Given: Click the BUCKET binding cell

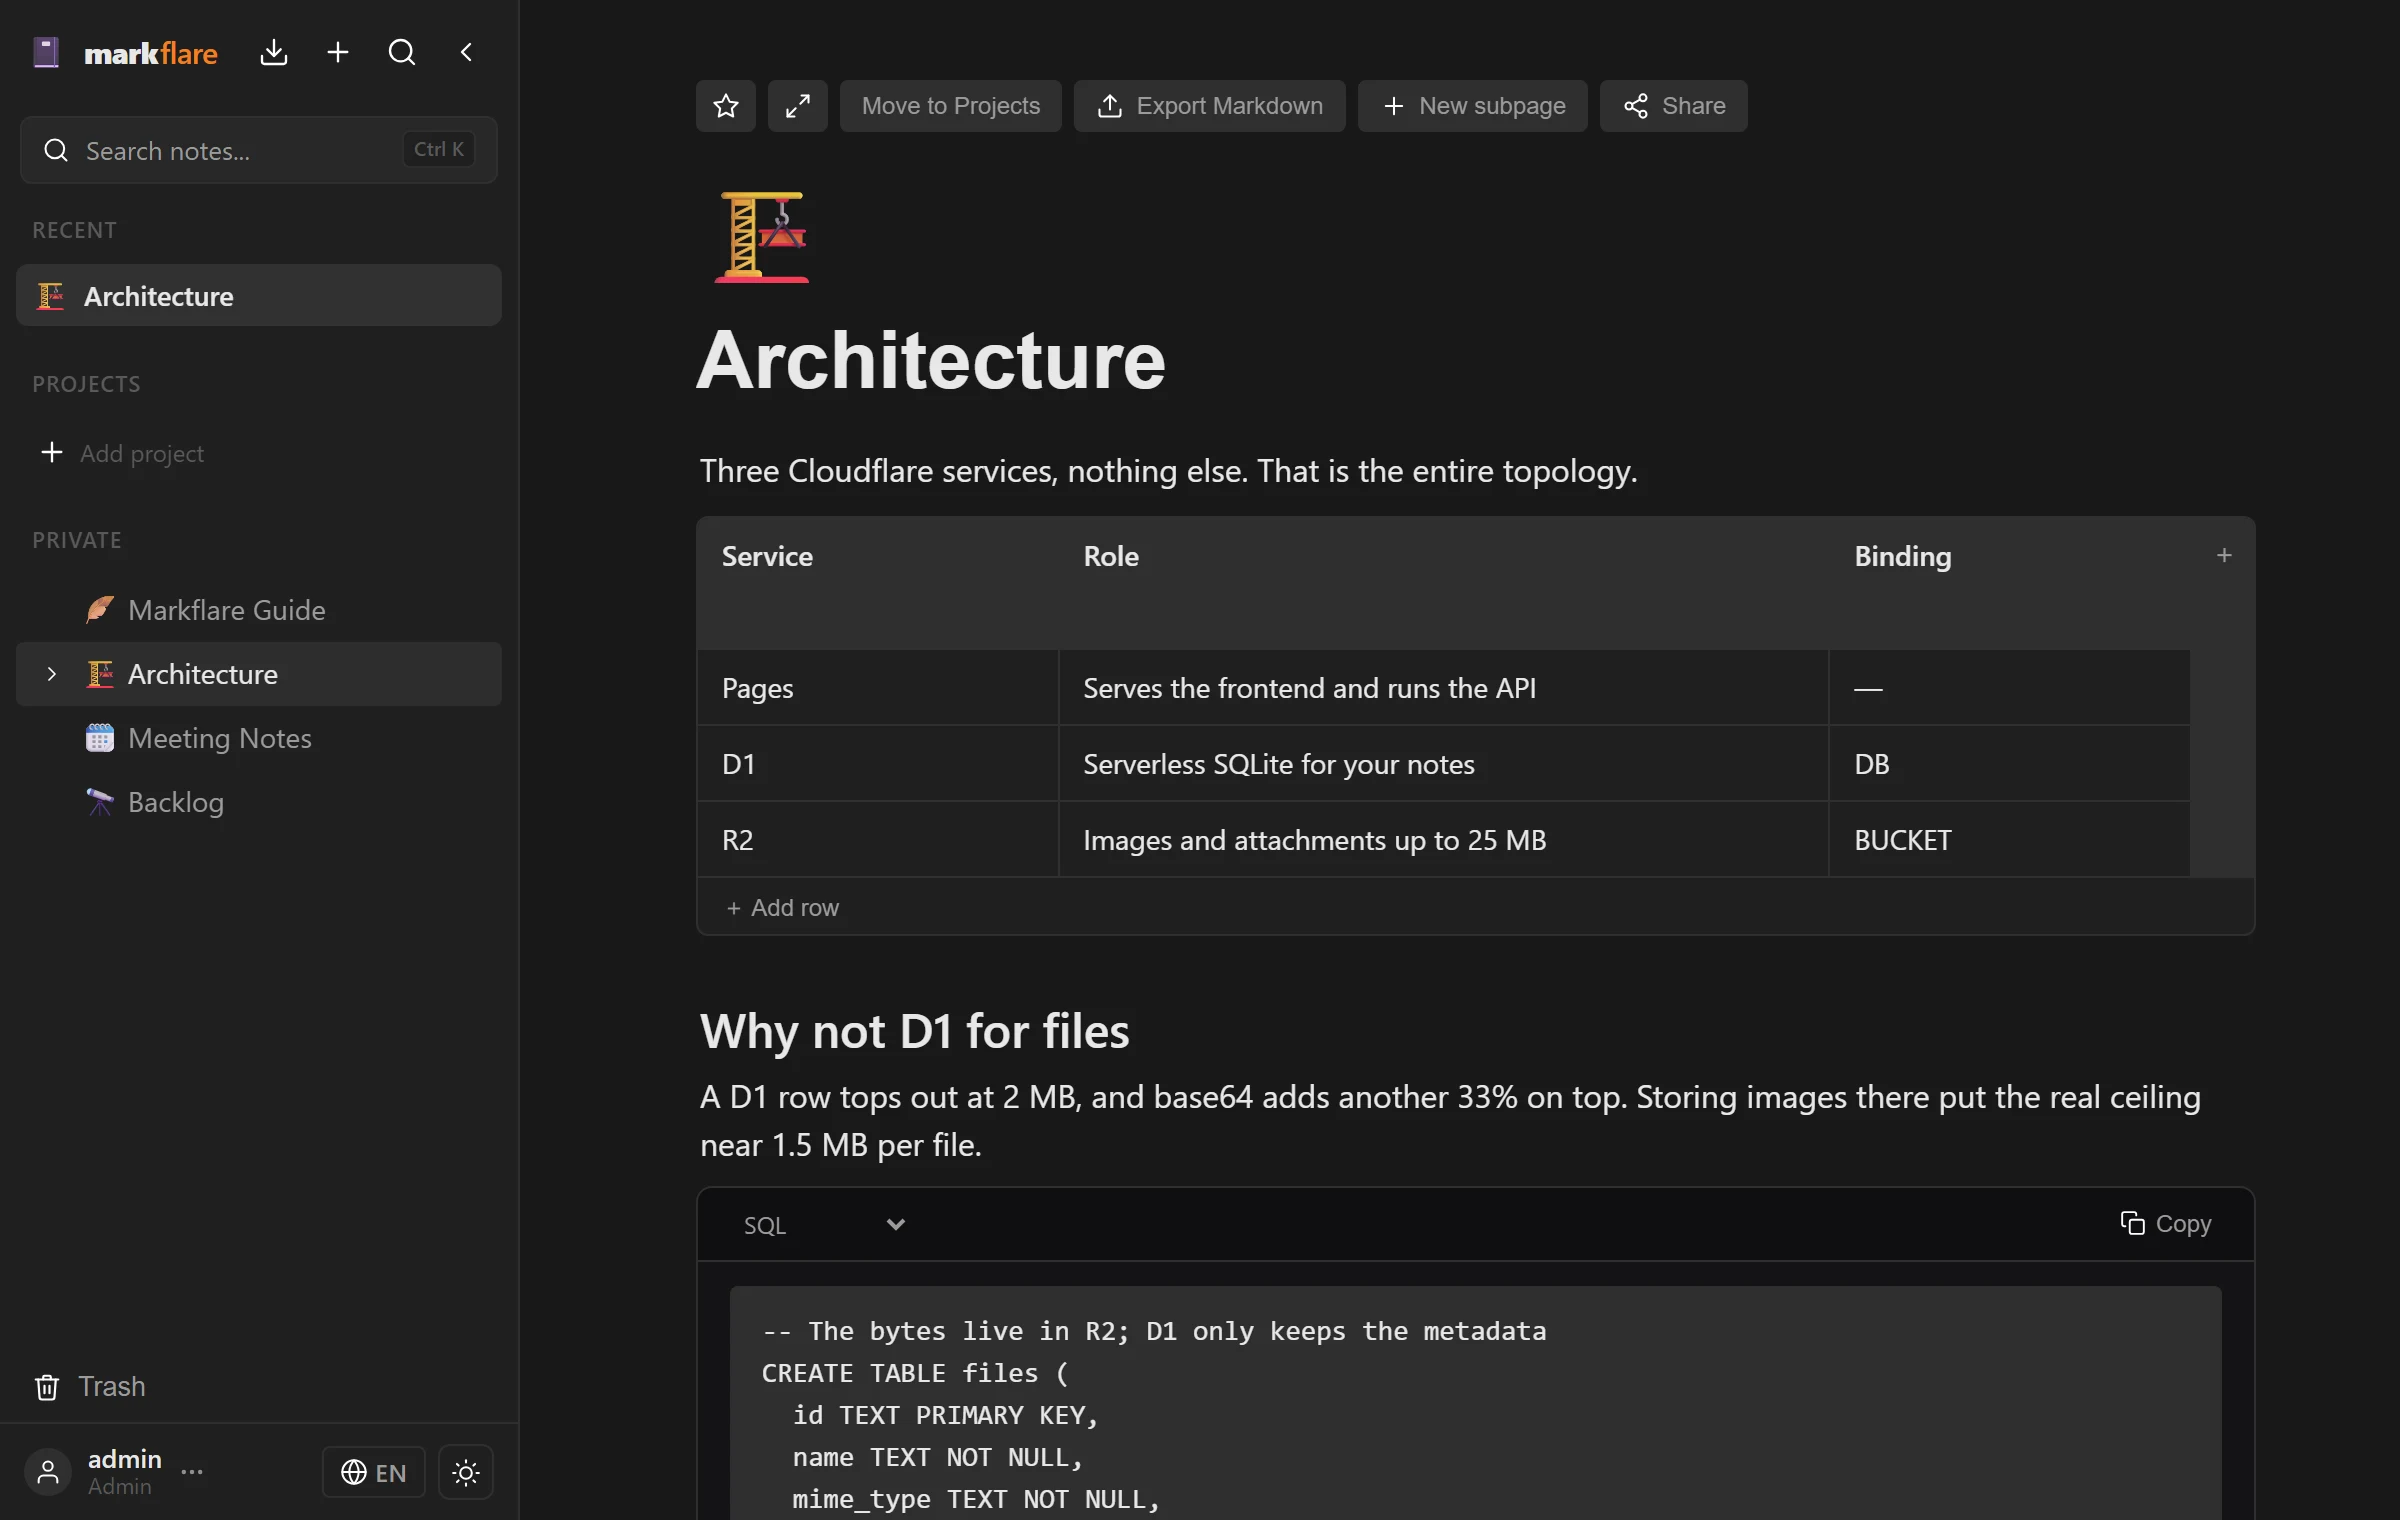Looking at the screenshot, I should [x=2010, y=840].
